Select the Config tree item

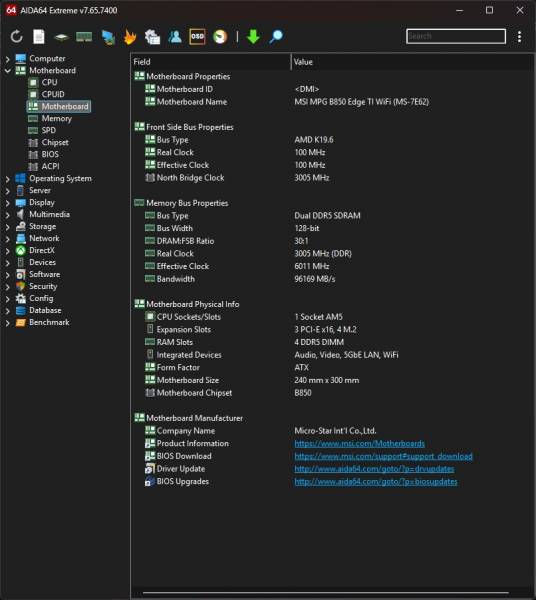coord(41,298)
